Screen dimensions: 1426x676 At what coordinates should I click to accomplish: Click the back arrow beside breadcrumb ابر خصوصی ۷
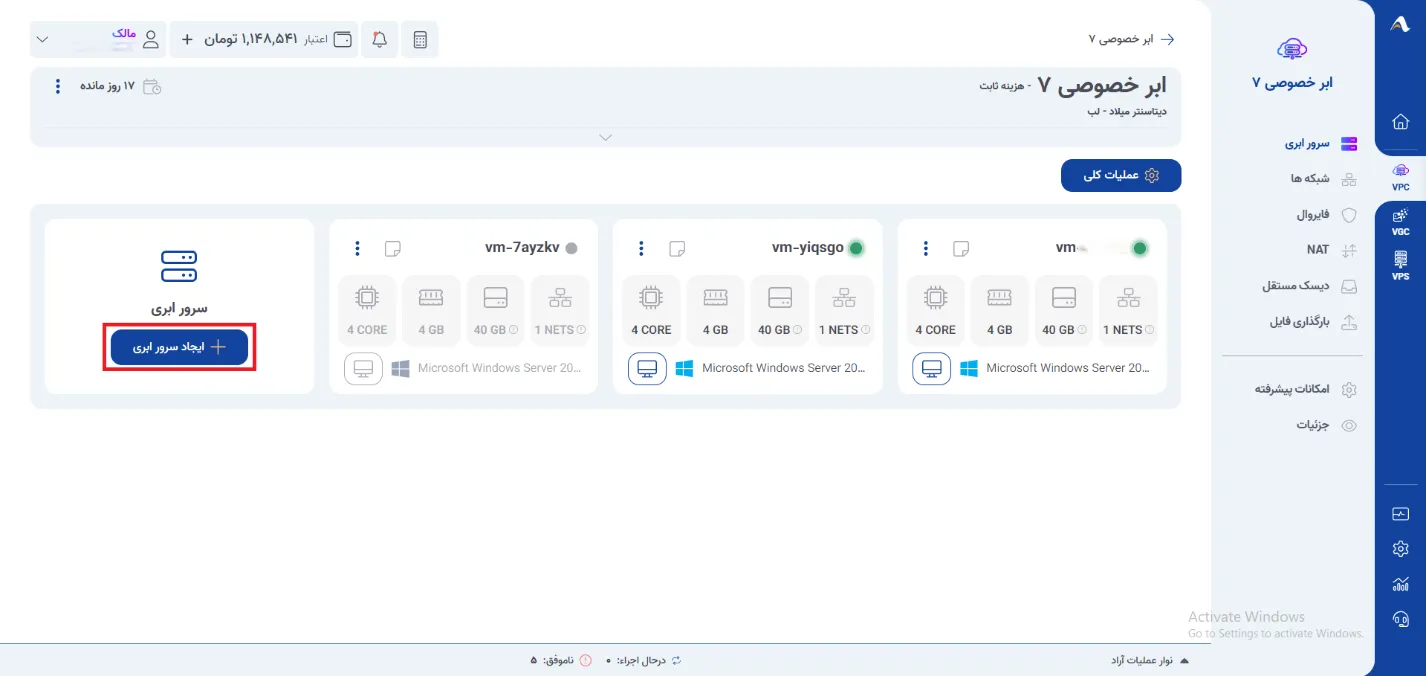(1166, 39)
